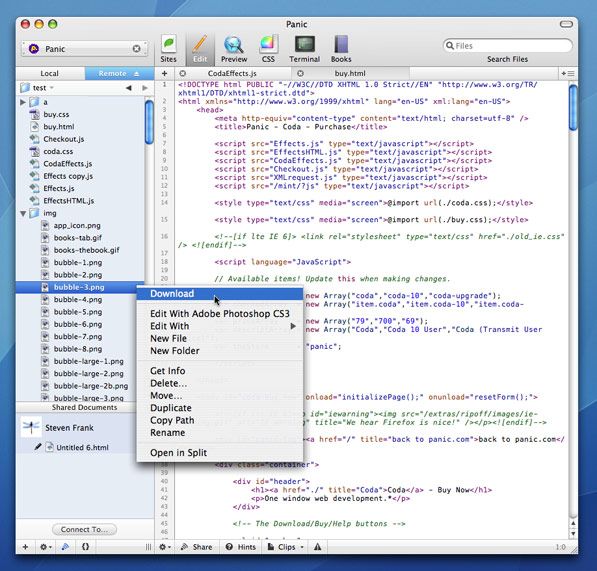Click the warning triangle icon

tap(318, 547)
